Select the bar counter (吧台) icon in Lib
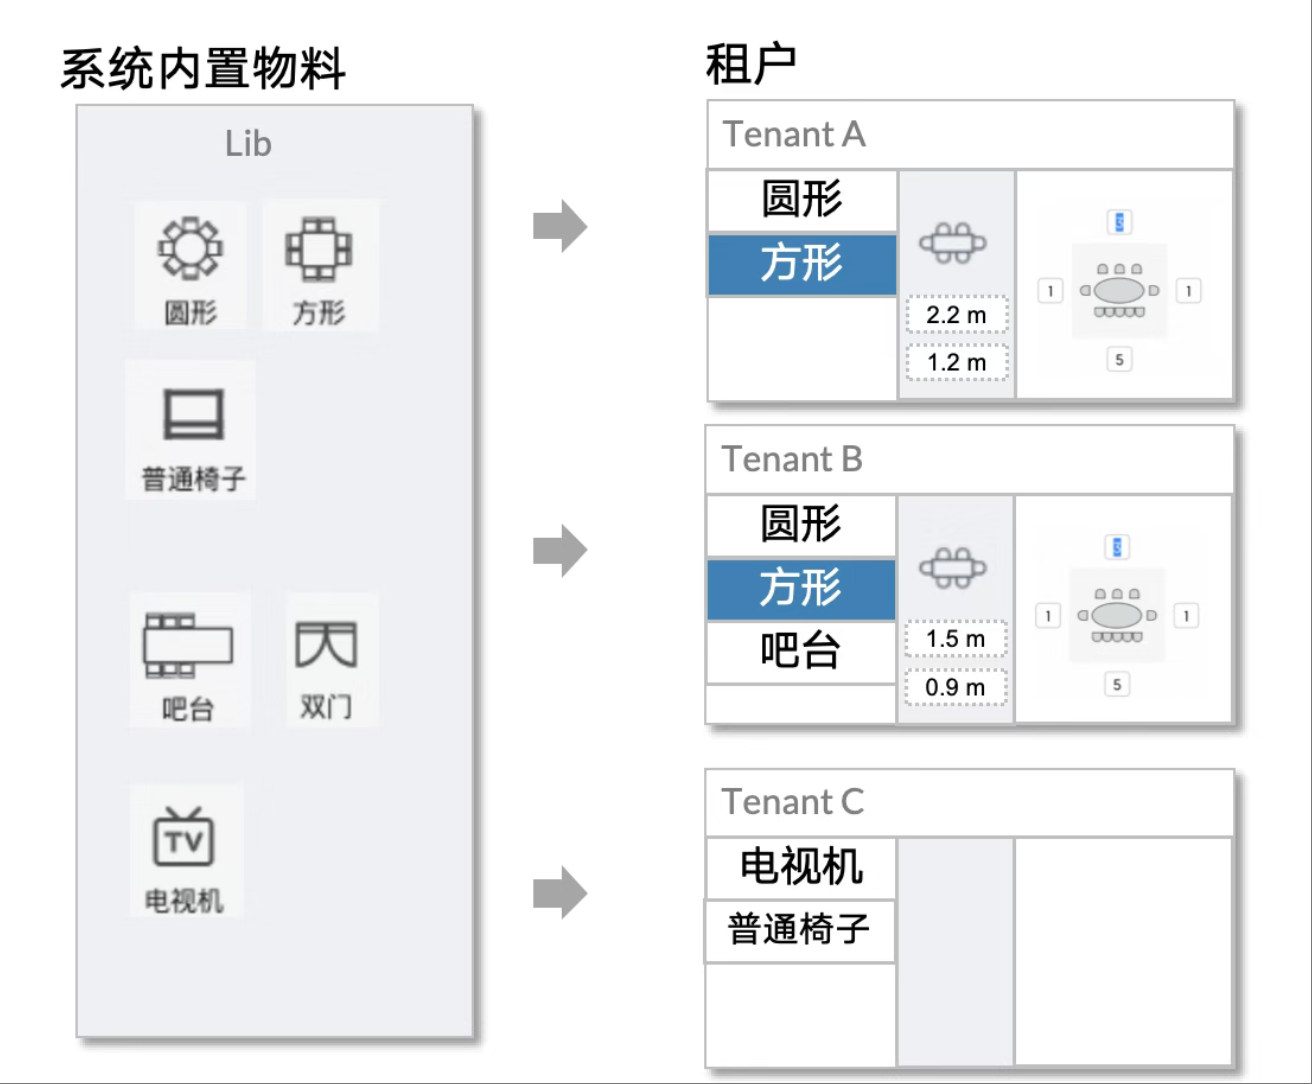The image size is (1312, 1084). pos(190,645)
